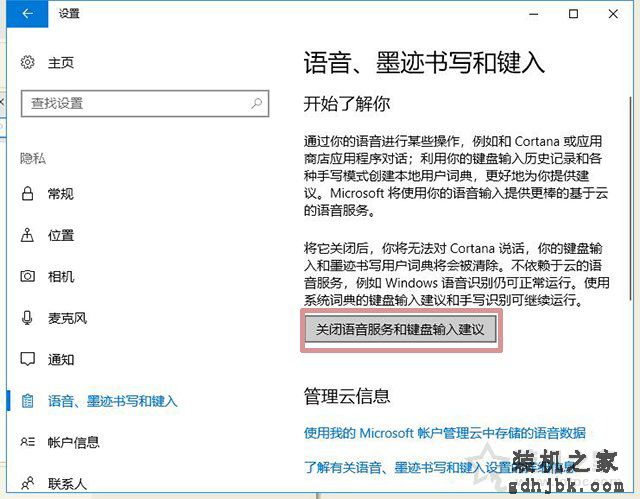Click the 帐户信息 account icon
The width and height of the screenshot is (640, 499).
point(27,442)
